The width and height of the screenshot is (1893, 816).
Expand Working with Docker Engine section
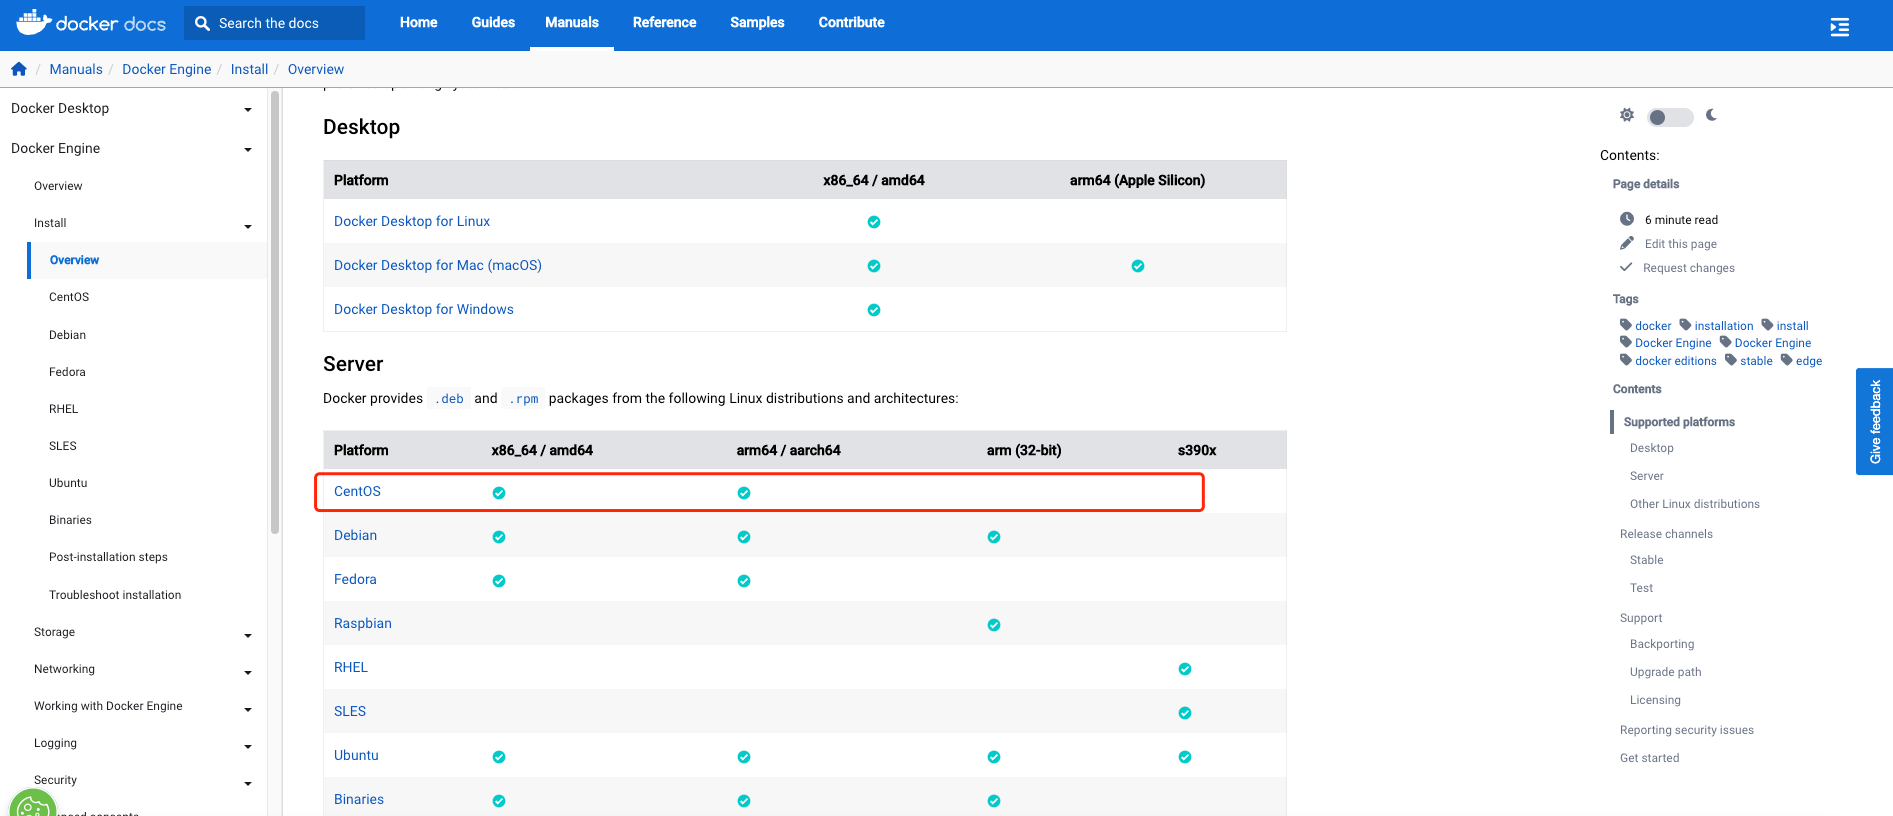248,710
